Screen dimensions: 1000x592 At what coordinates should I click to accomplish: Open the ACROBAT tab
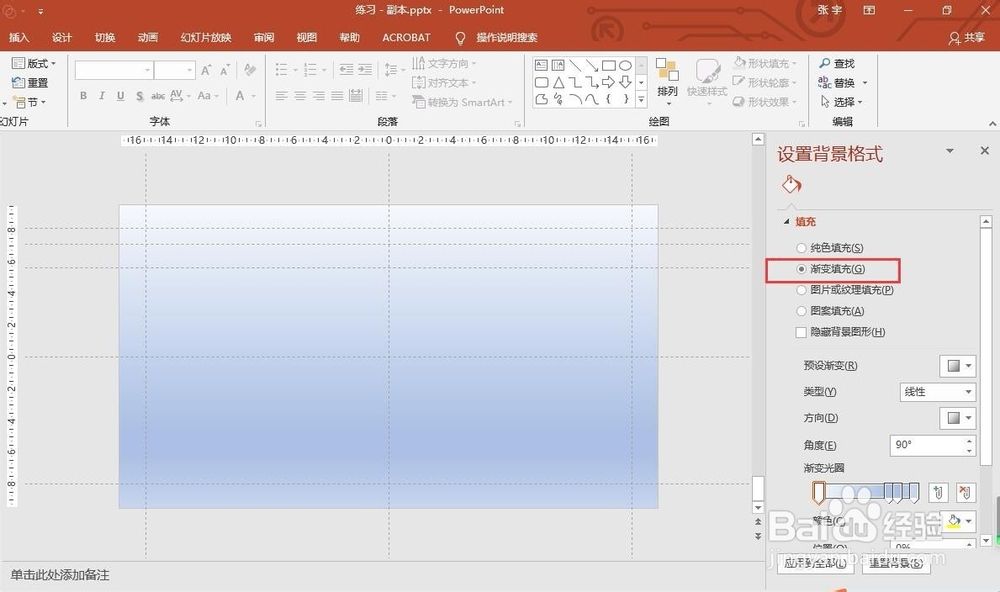pos(406,38)
